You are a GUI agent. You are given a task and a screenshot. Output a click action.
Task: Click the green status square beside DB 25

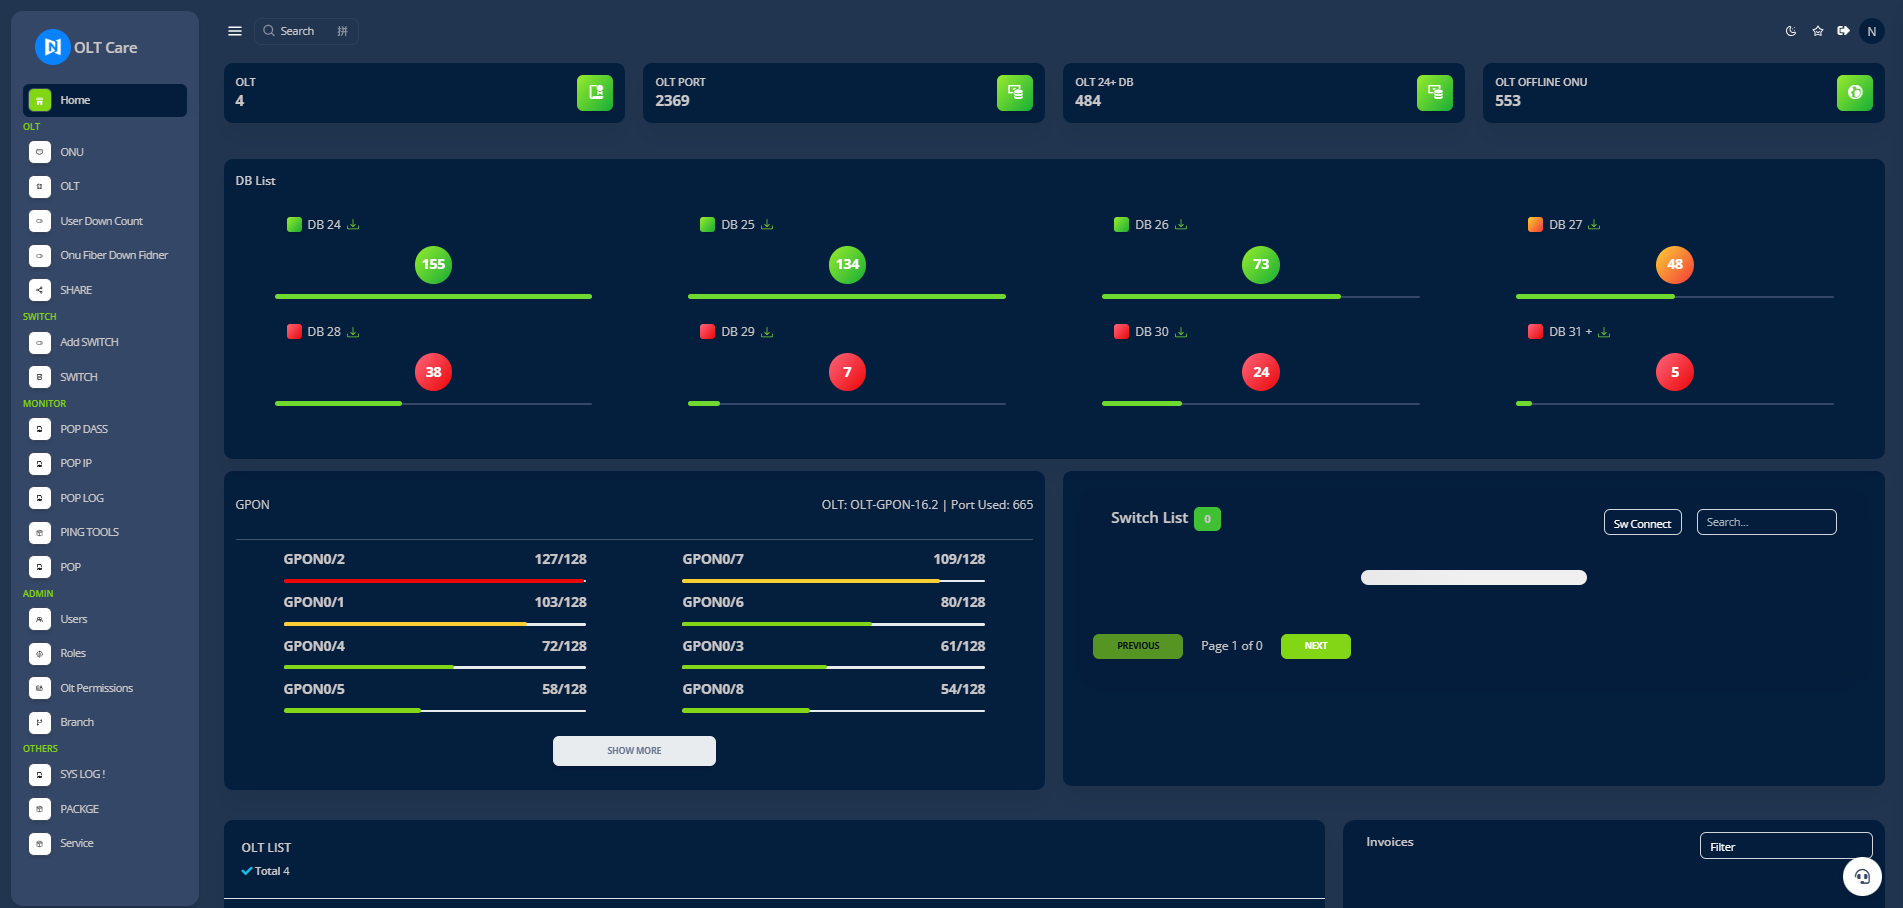coord(706,224)
